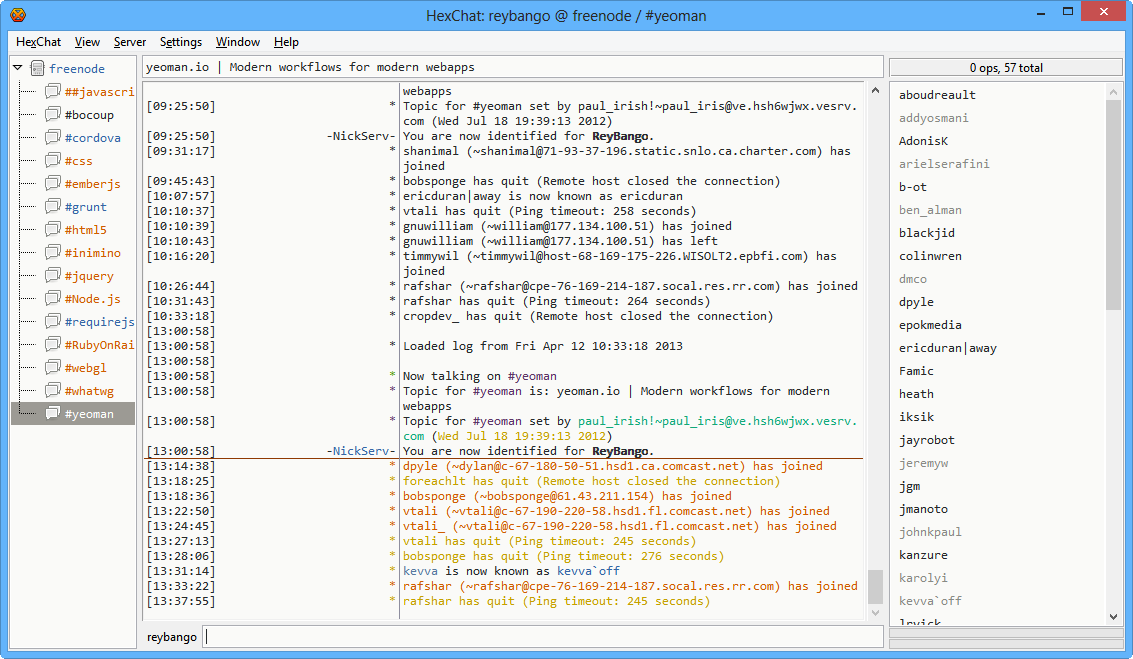Click the #jquery channel icon

pos(52,275)
